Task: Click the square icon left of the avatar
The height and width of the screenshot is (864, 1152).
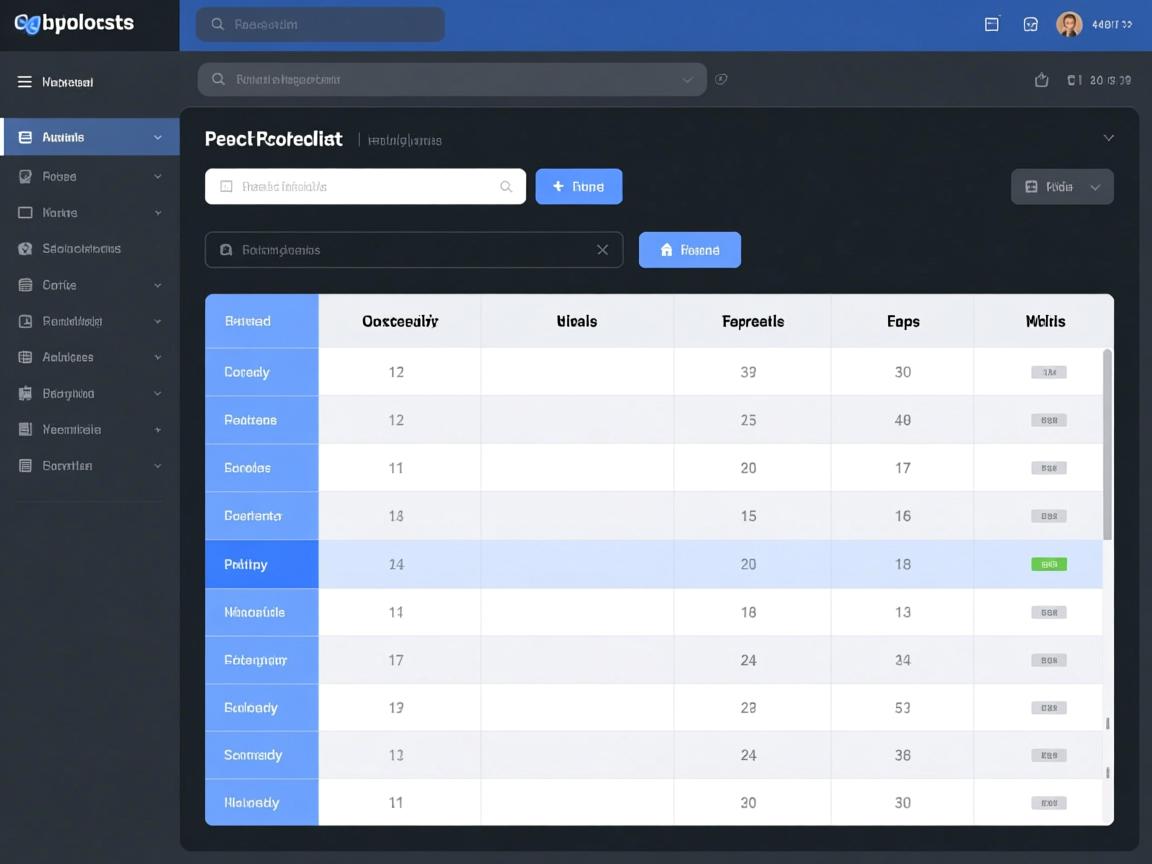Action: coord(1031,25)
